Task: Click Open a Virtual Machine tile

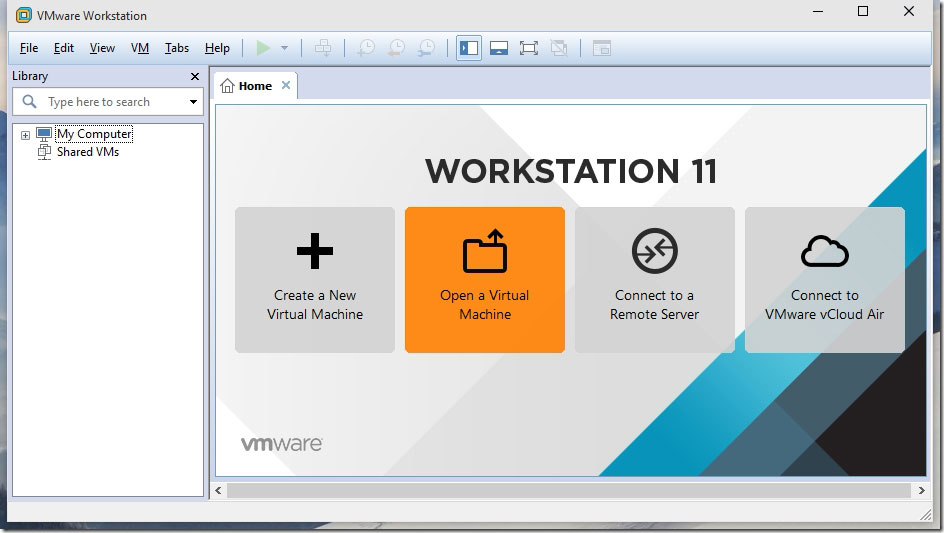Action: point(485,280)
